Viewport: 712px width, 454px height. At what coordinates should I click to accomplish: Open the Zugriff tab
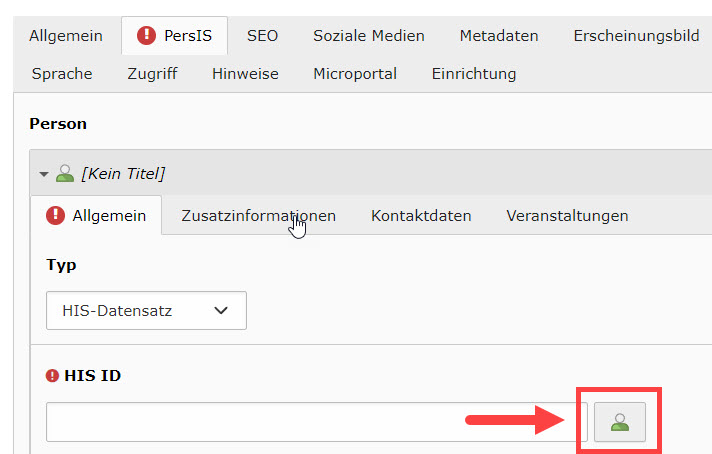tap(152, 74)
